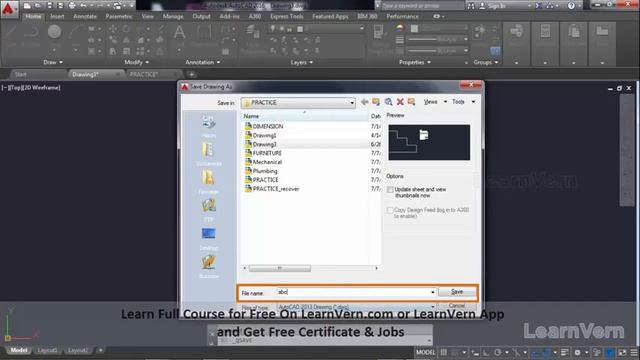Open Favorites in dialog places sidebar
Image resolution: width=640 pixels, height=360 pixels.
pyautogui.click(x=209, y=182)
